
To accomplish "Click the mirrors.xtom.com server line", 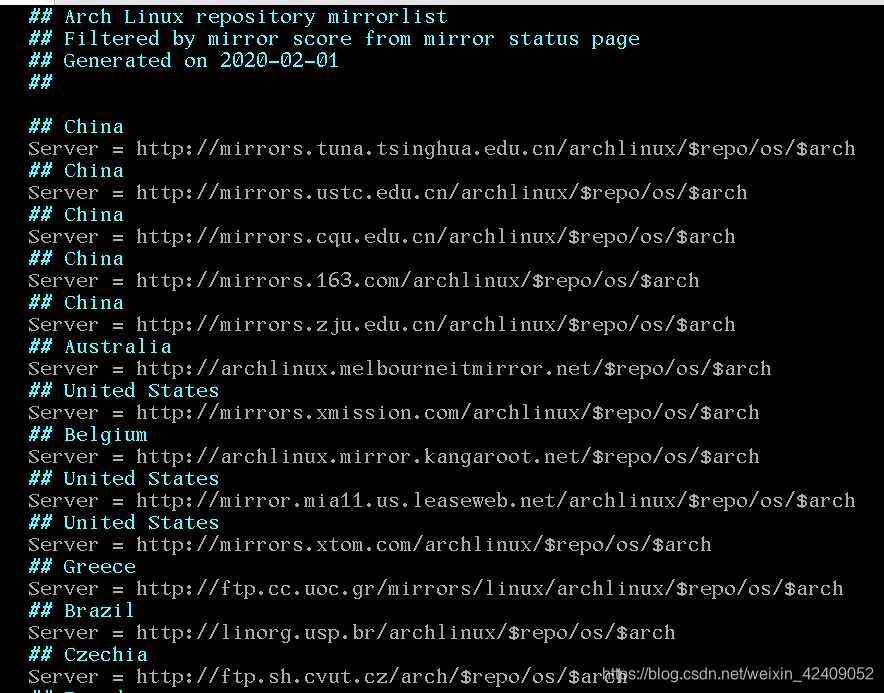I will tap(370, 545).
